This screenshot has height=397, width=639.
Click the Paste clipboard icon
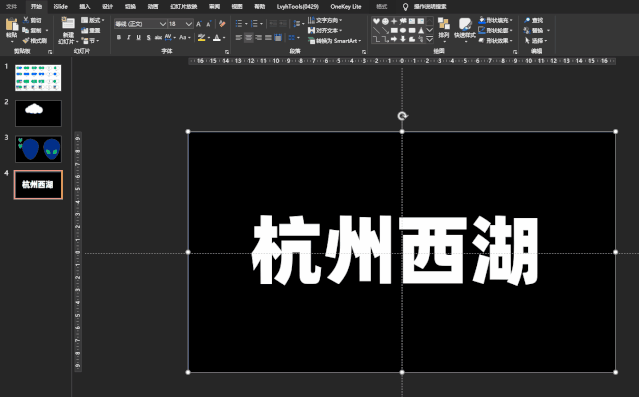coord(11,25)
